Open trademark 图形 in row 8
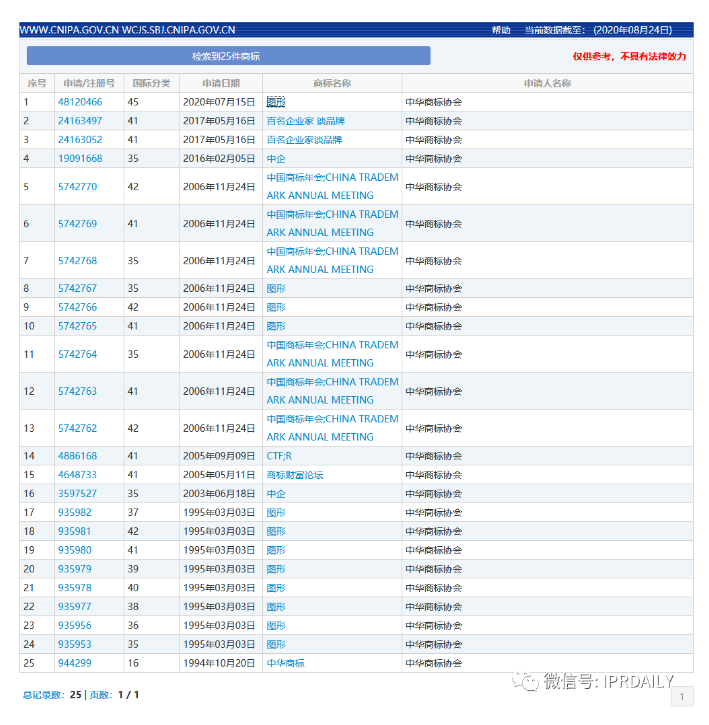The width and height of the screenshot is (709, 725). [276, 289]
